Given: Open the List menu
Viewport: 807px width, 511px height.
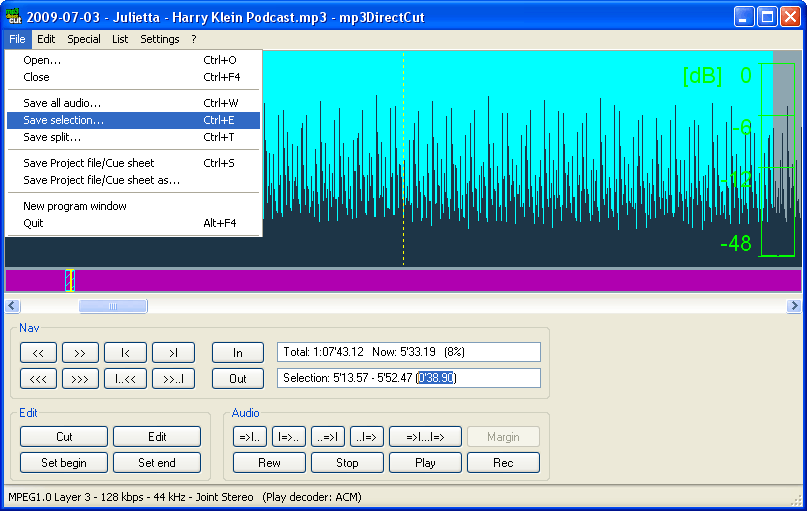Looking at the screenshot, I should pyautogui.click(x=120, y=39).
